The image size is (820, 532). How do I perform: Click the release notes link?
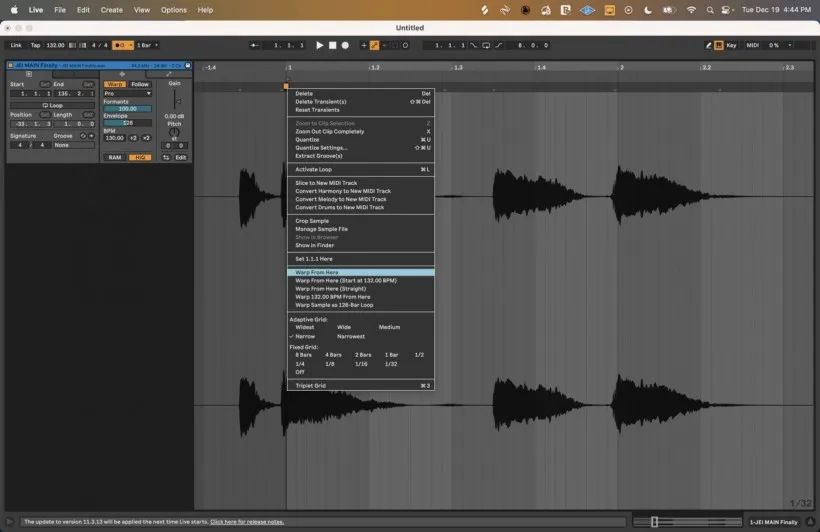tap(247, 522)
